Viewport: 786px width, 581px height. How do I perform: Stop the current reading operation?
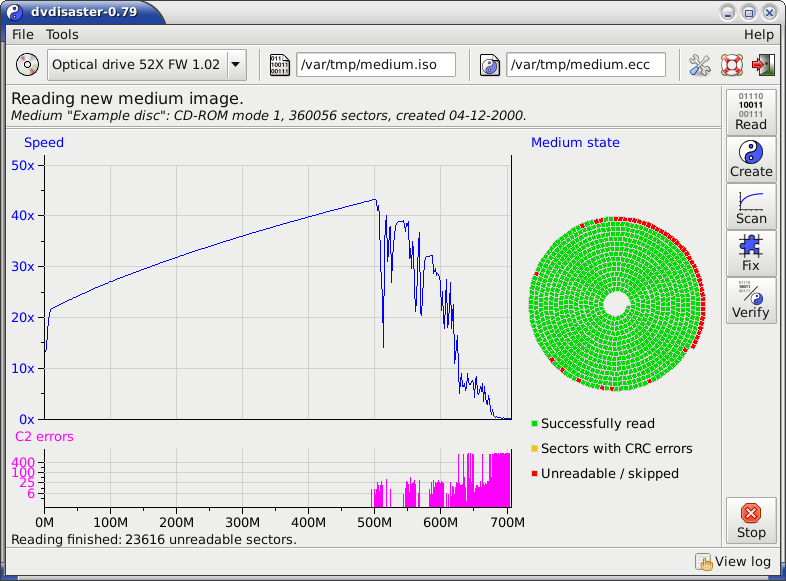pos(750,520)
